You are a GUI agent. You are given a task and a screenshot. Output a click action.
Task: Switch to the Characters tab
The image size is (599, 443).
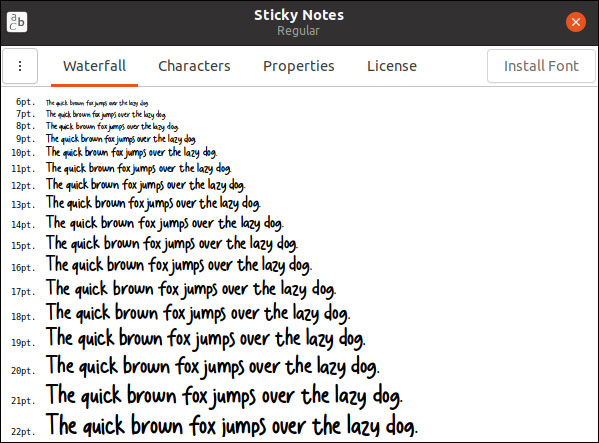(x=194, y=66)
